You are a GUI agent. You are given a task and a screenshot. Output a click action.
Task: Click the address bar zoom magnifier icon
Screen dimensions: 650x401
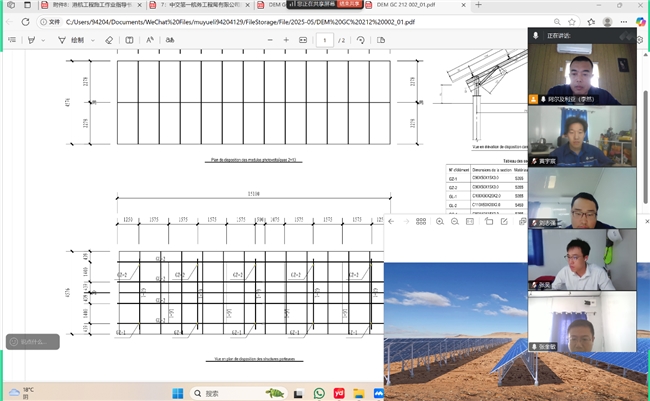(x=557, y=22)
